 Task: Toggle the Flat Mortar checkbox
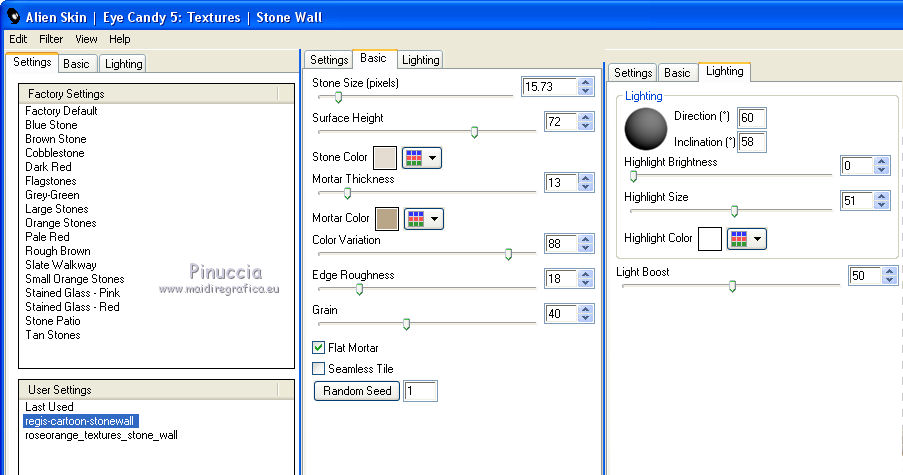pyautogui.click(x=318, y=348)
